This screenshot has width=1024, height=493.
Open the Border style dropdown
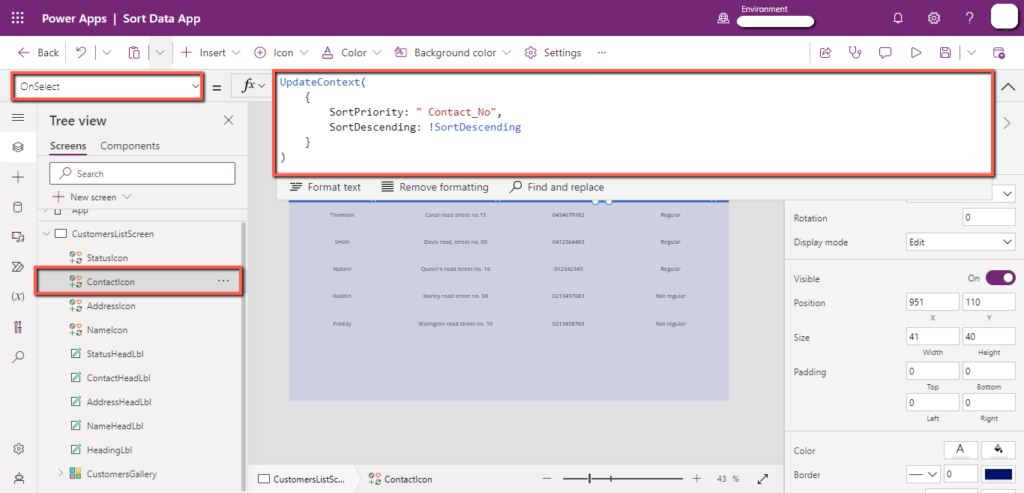coord(923,475)
